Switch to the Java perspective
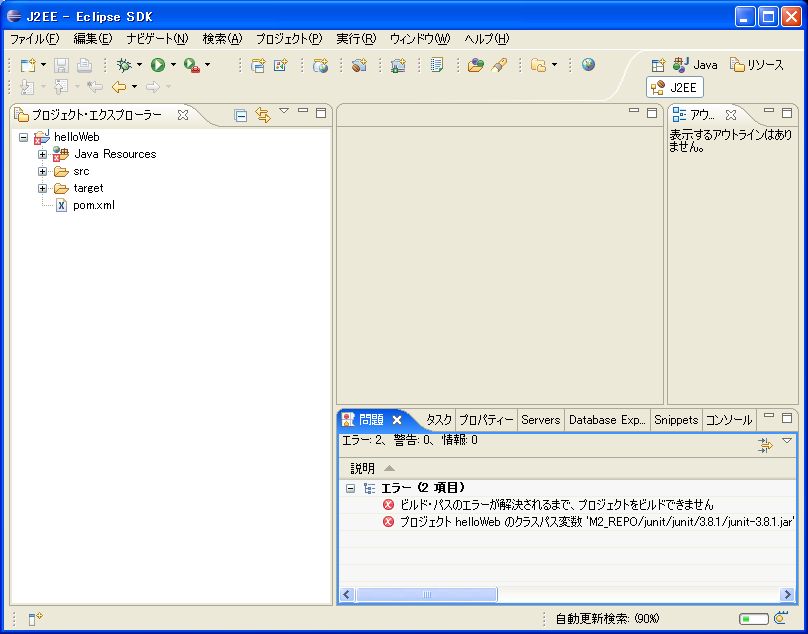 click(696, 65)
